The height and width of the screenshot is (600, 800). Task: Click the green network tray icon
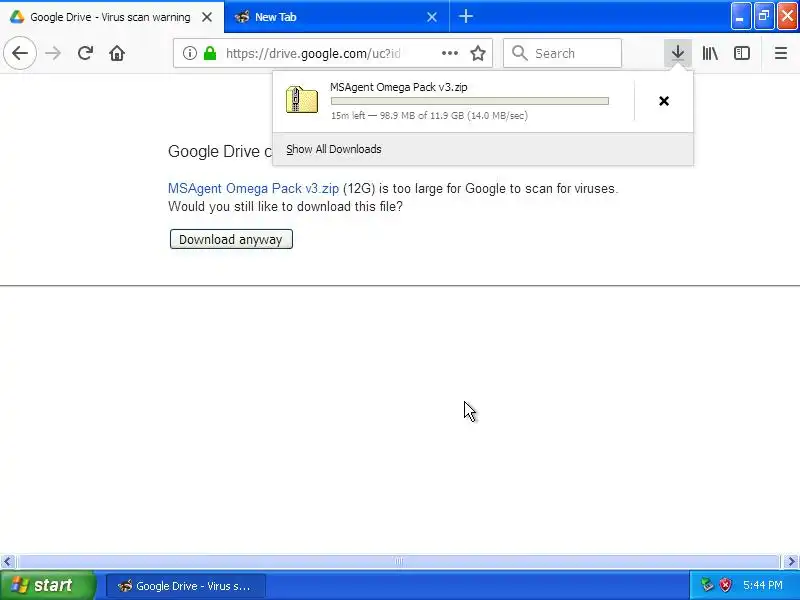click(707, 585)
